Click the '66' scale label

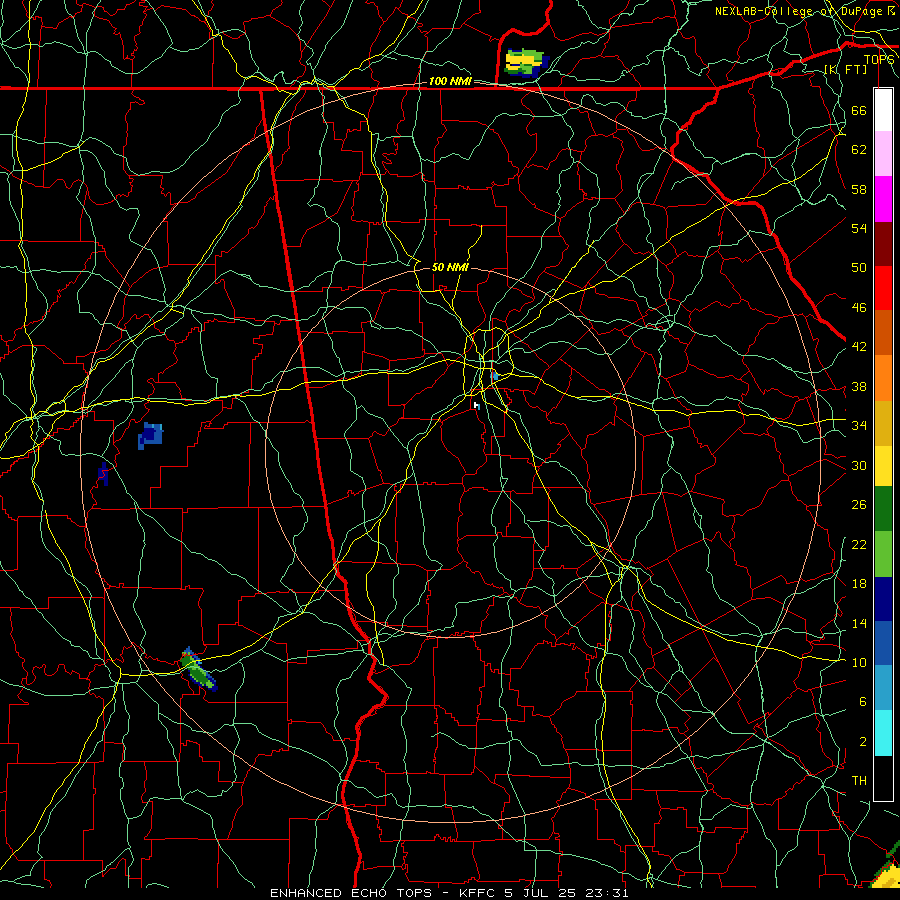click(859, 110)
